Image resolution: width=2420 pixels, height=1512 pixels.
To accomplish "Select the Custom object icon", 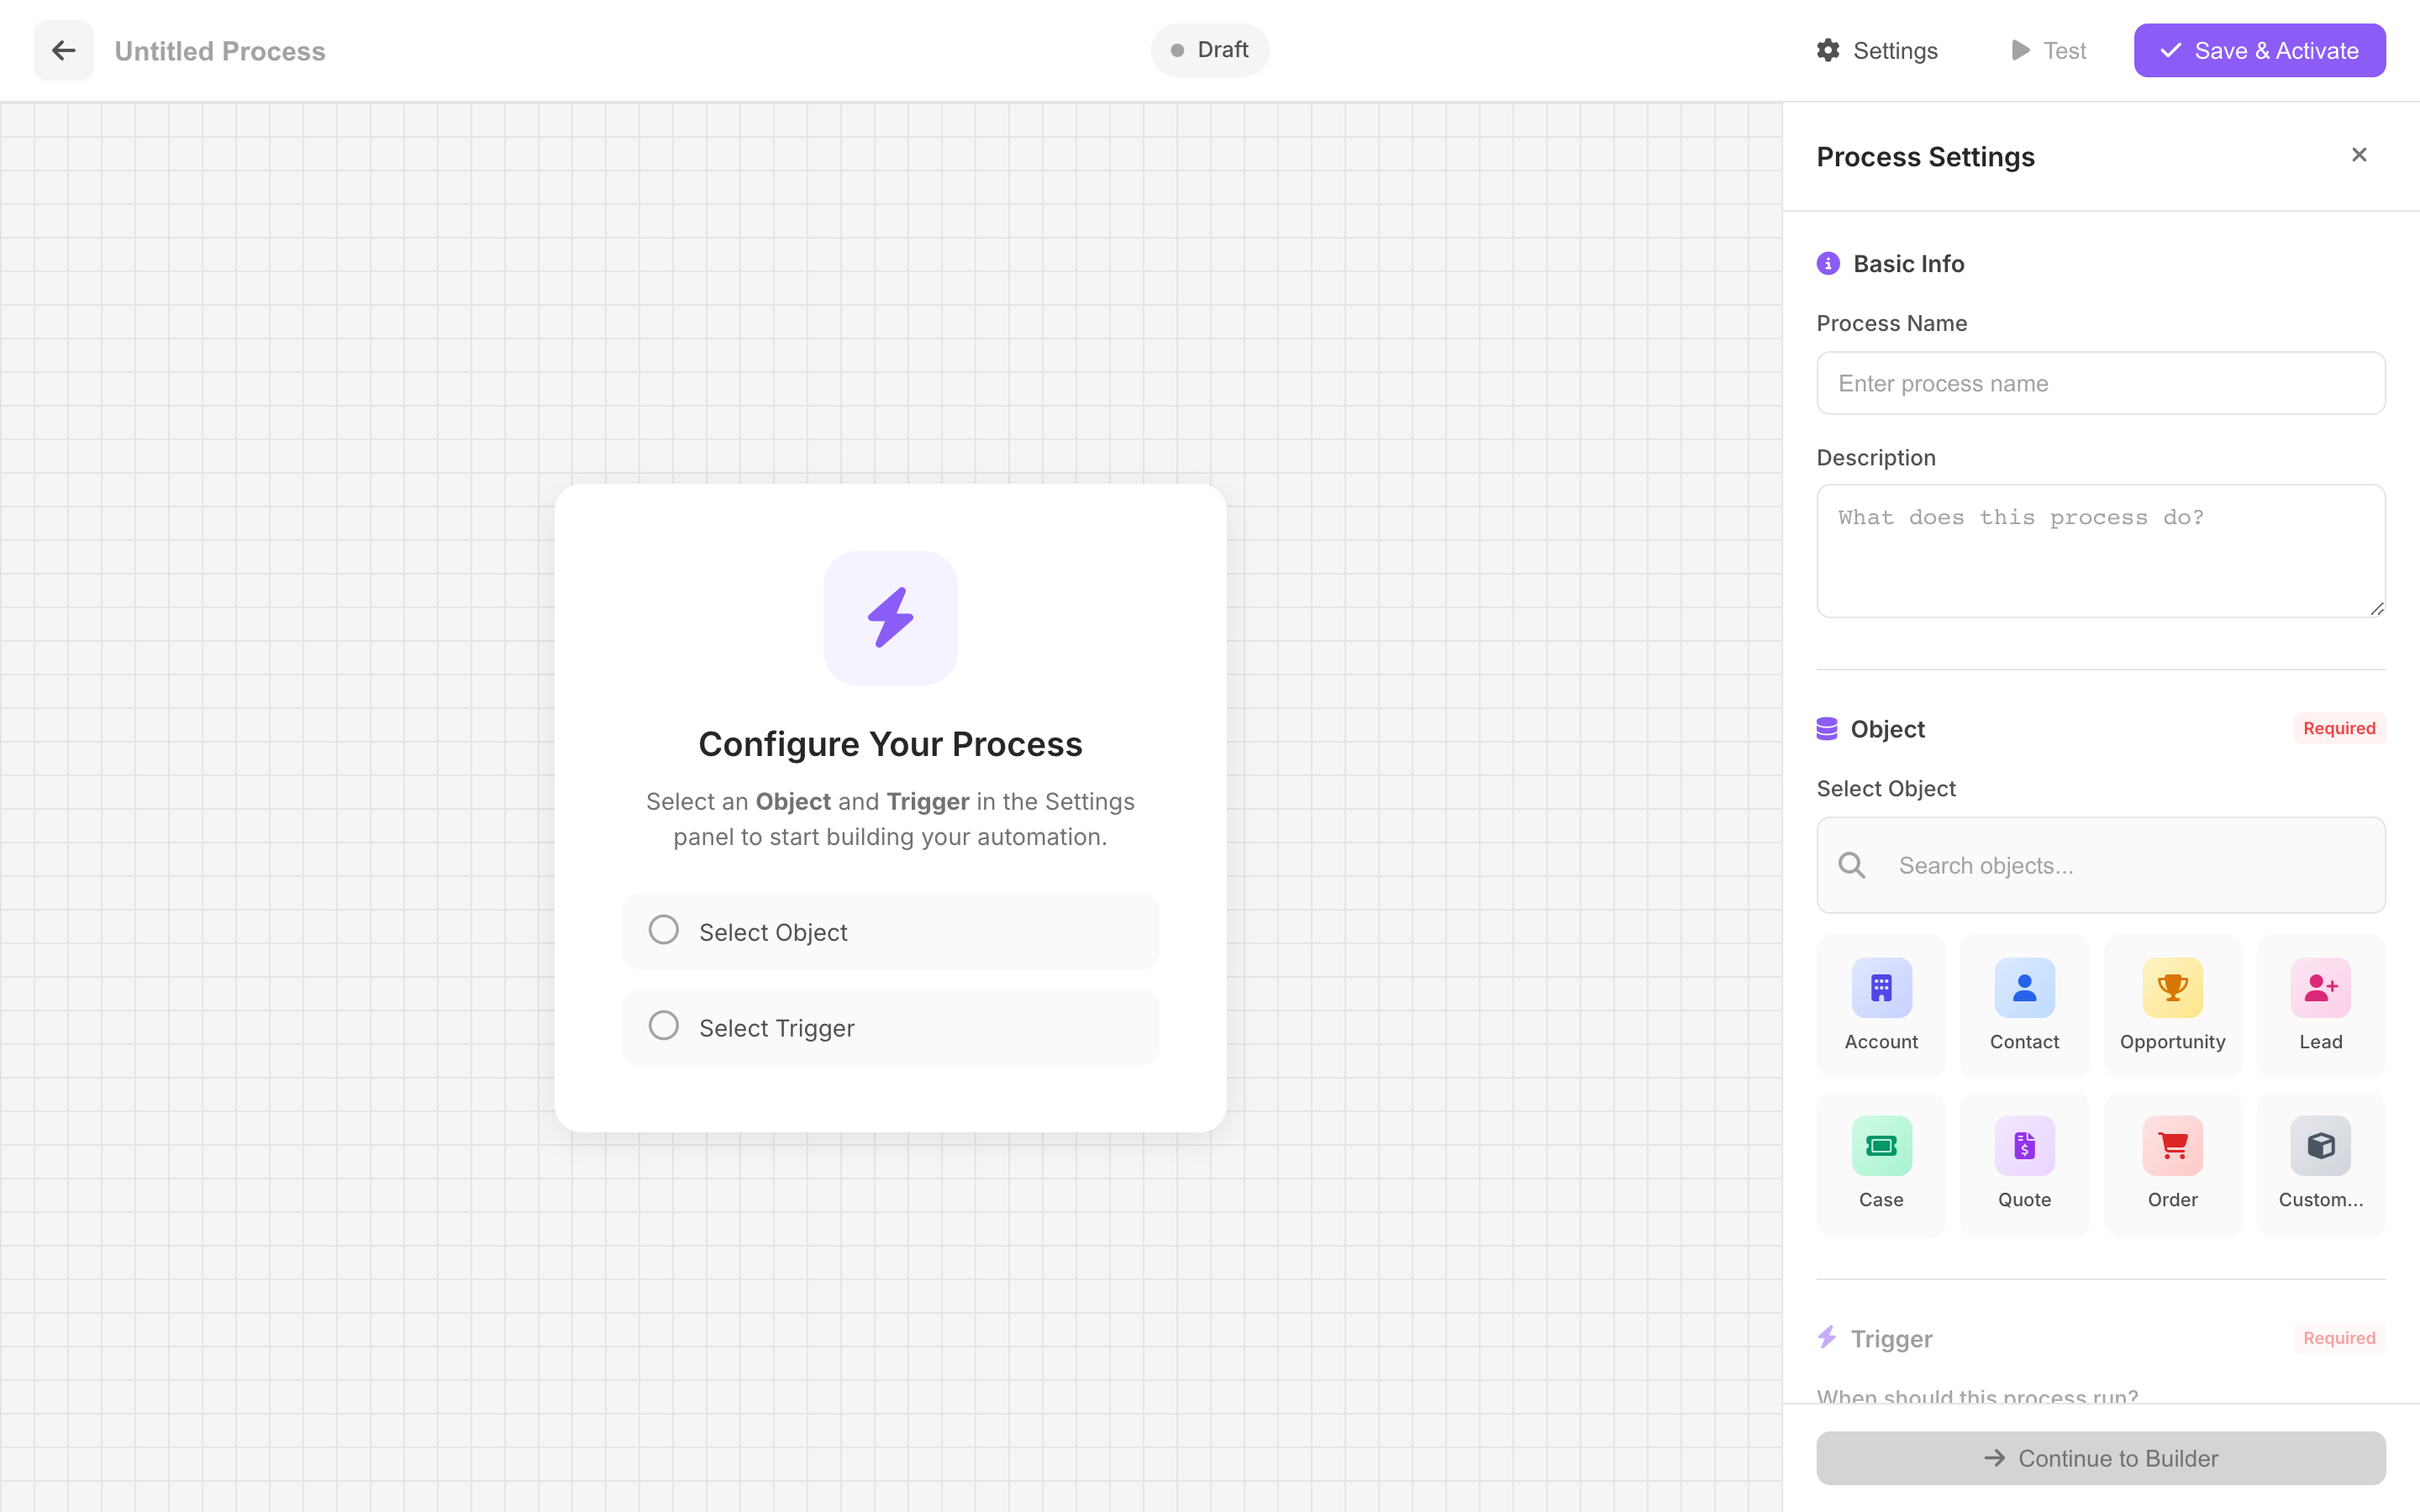I will pos(2319,1146).
